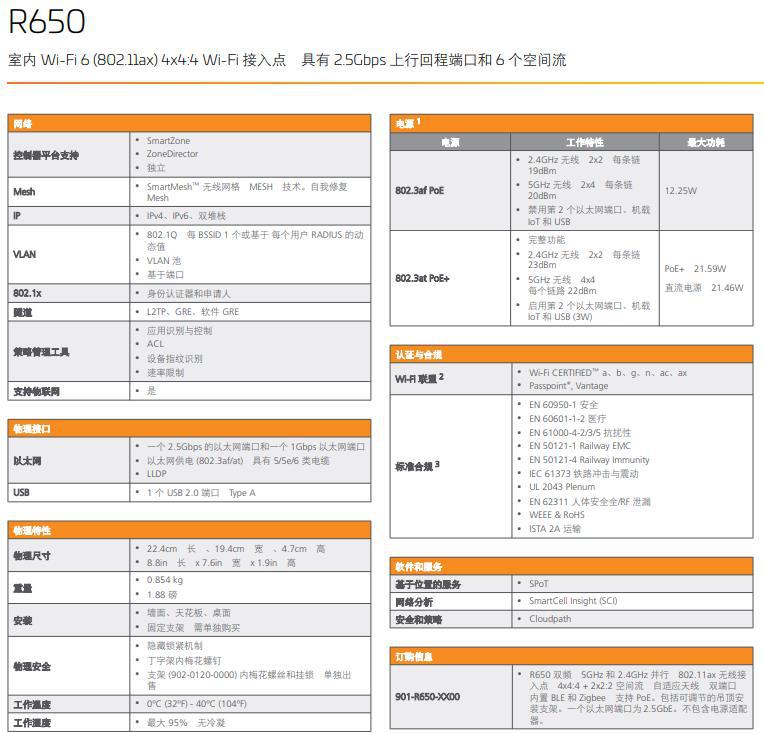This screenshot has height=733, width=764.
Task: Click the USB row label
Action: point(21,492)
